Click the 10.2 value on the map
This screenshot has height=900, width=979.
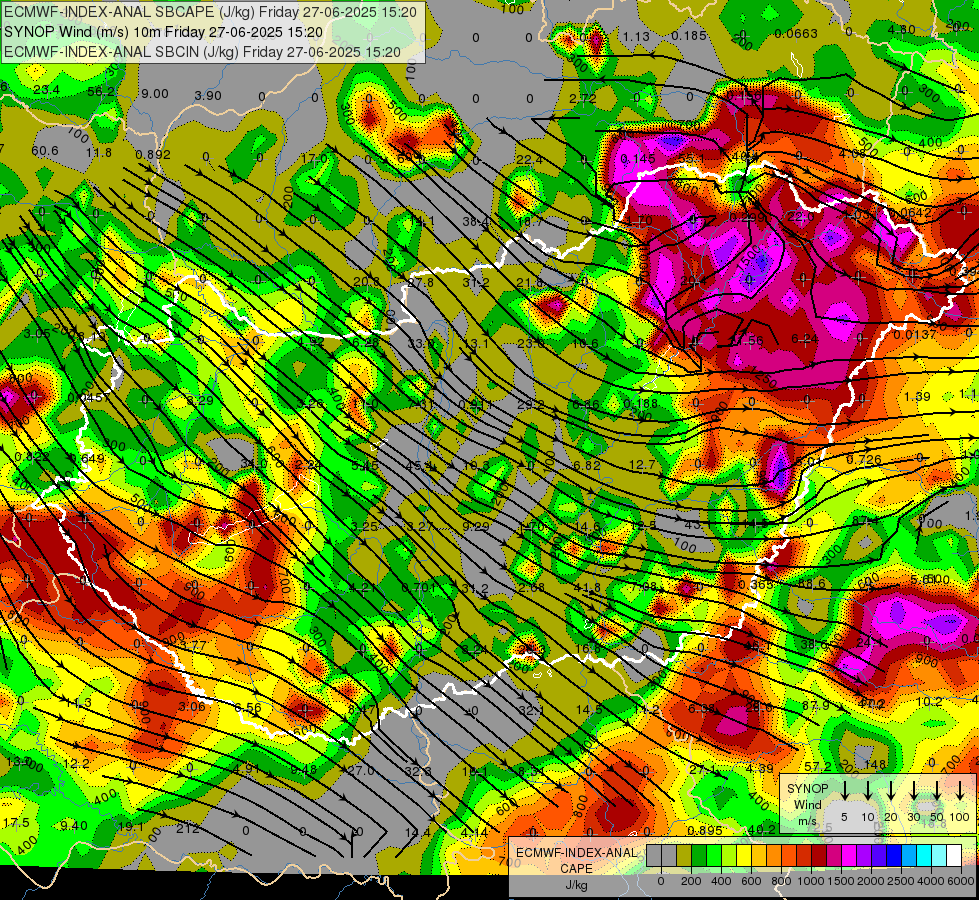point(929,701)
